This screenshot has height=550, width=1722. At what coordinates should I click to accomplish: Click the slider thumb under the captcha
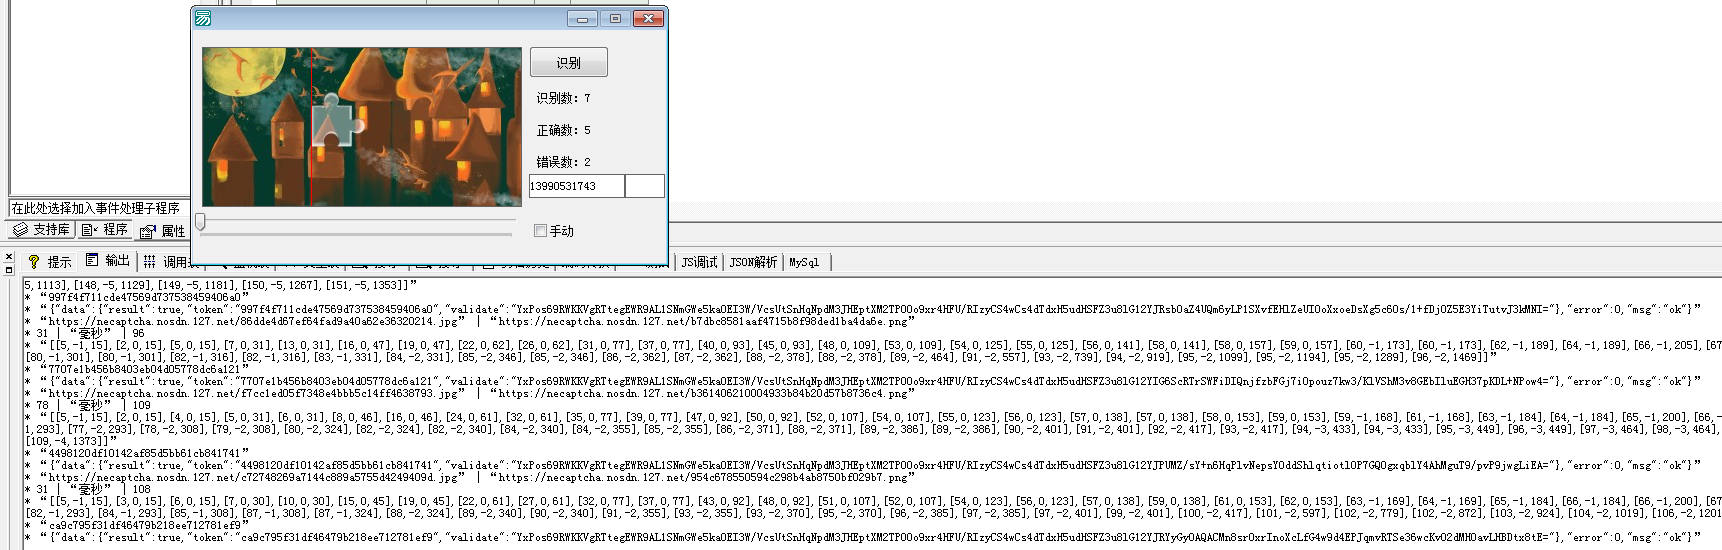[x=201, y=222]
